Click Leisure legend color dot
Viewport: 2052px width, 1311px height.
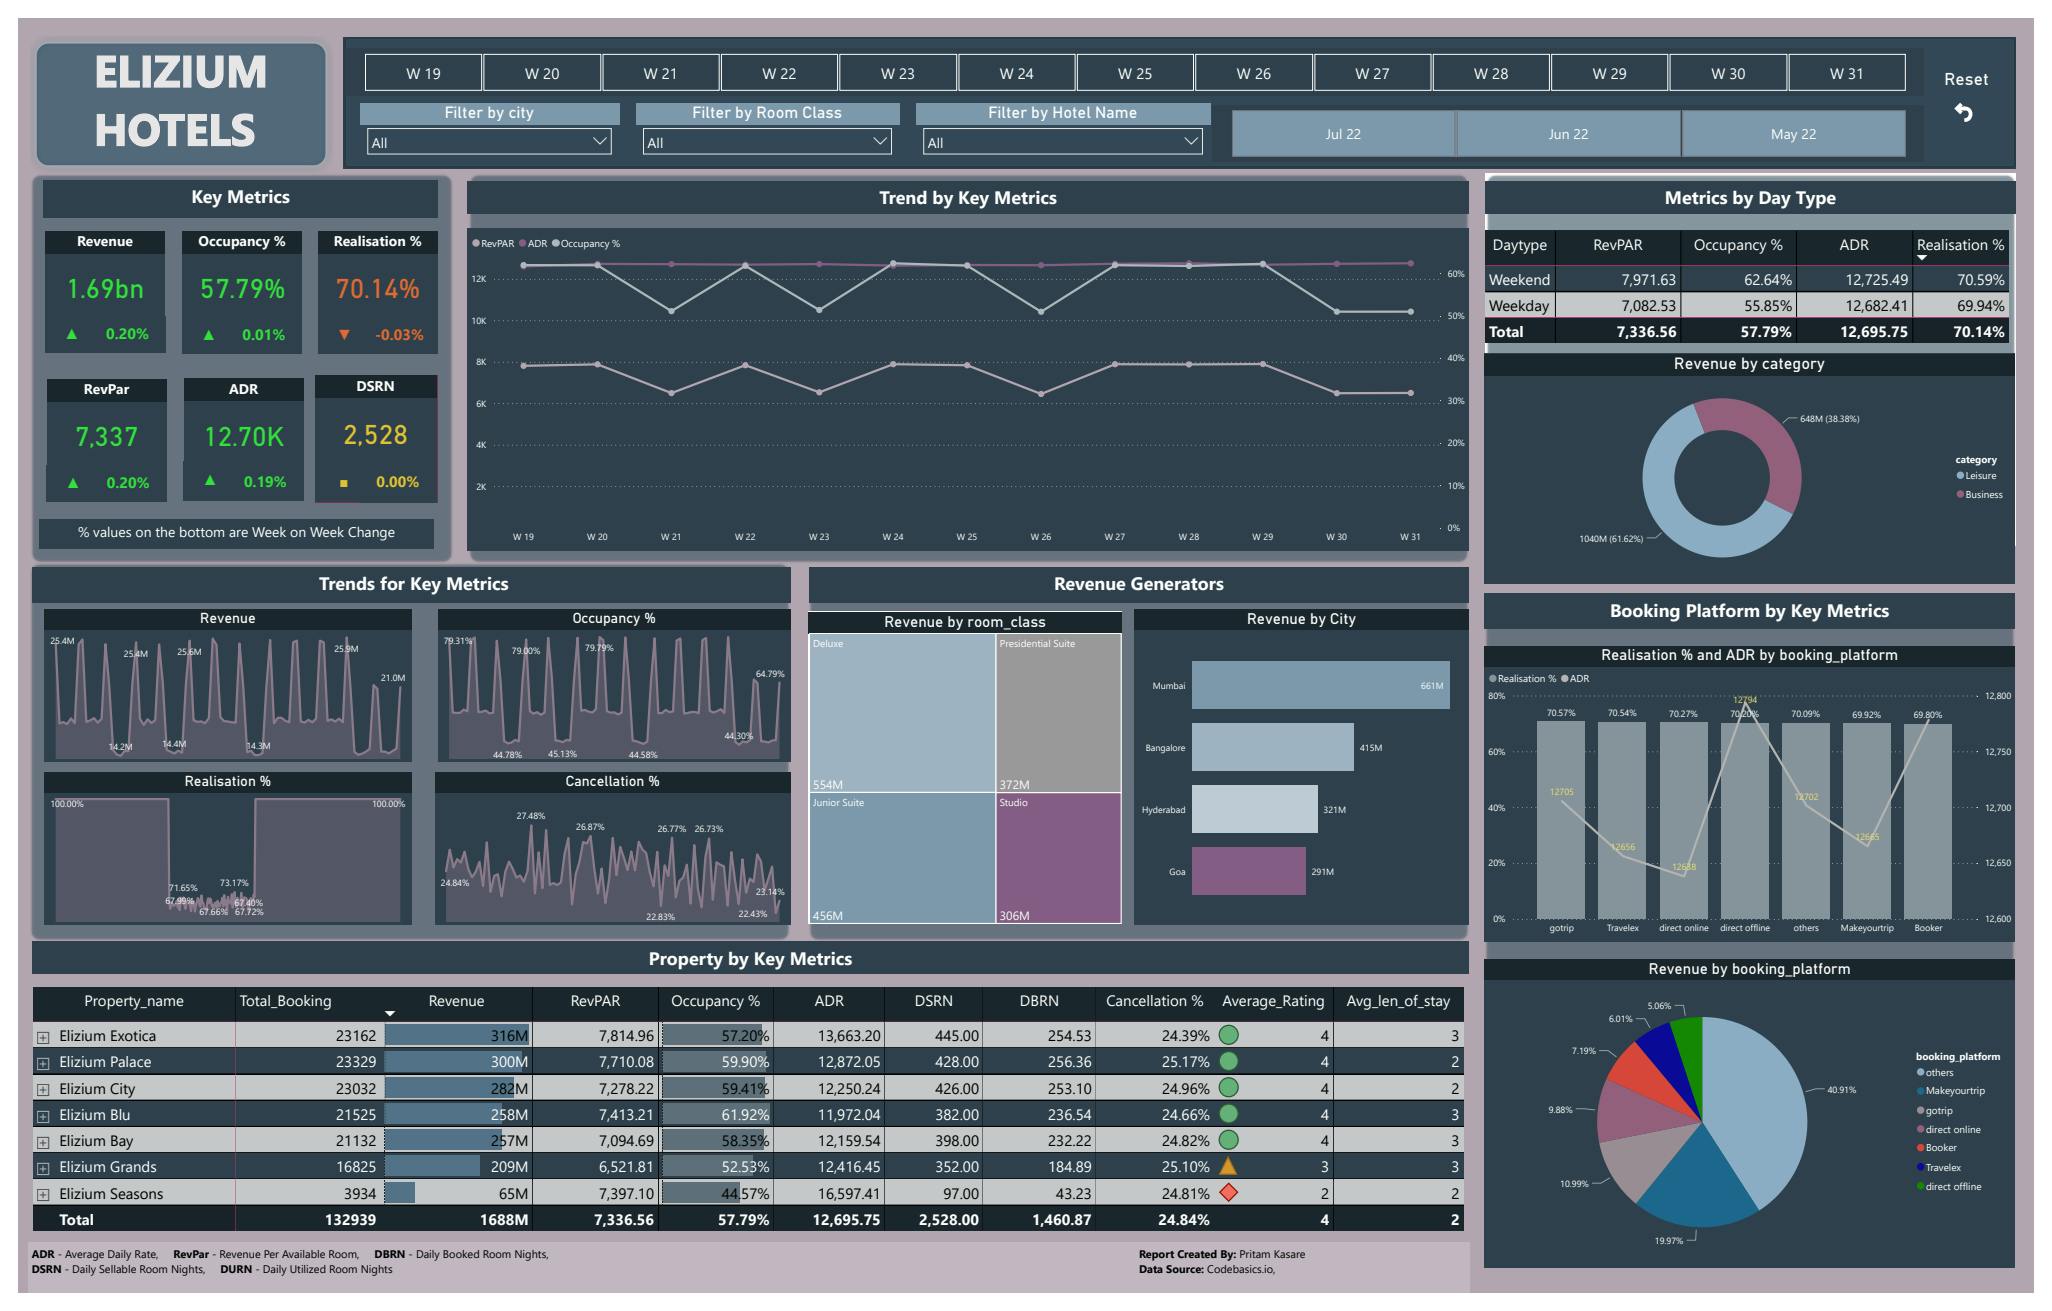tap(1960, 476)
